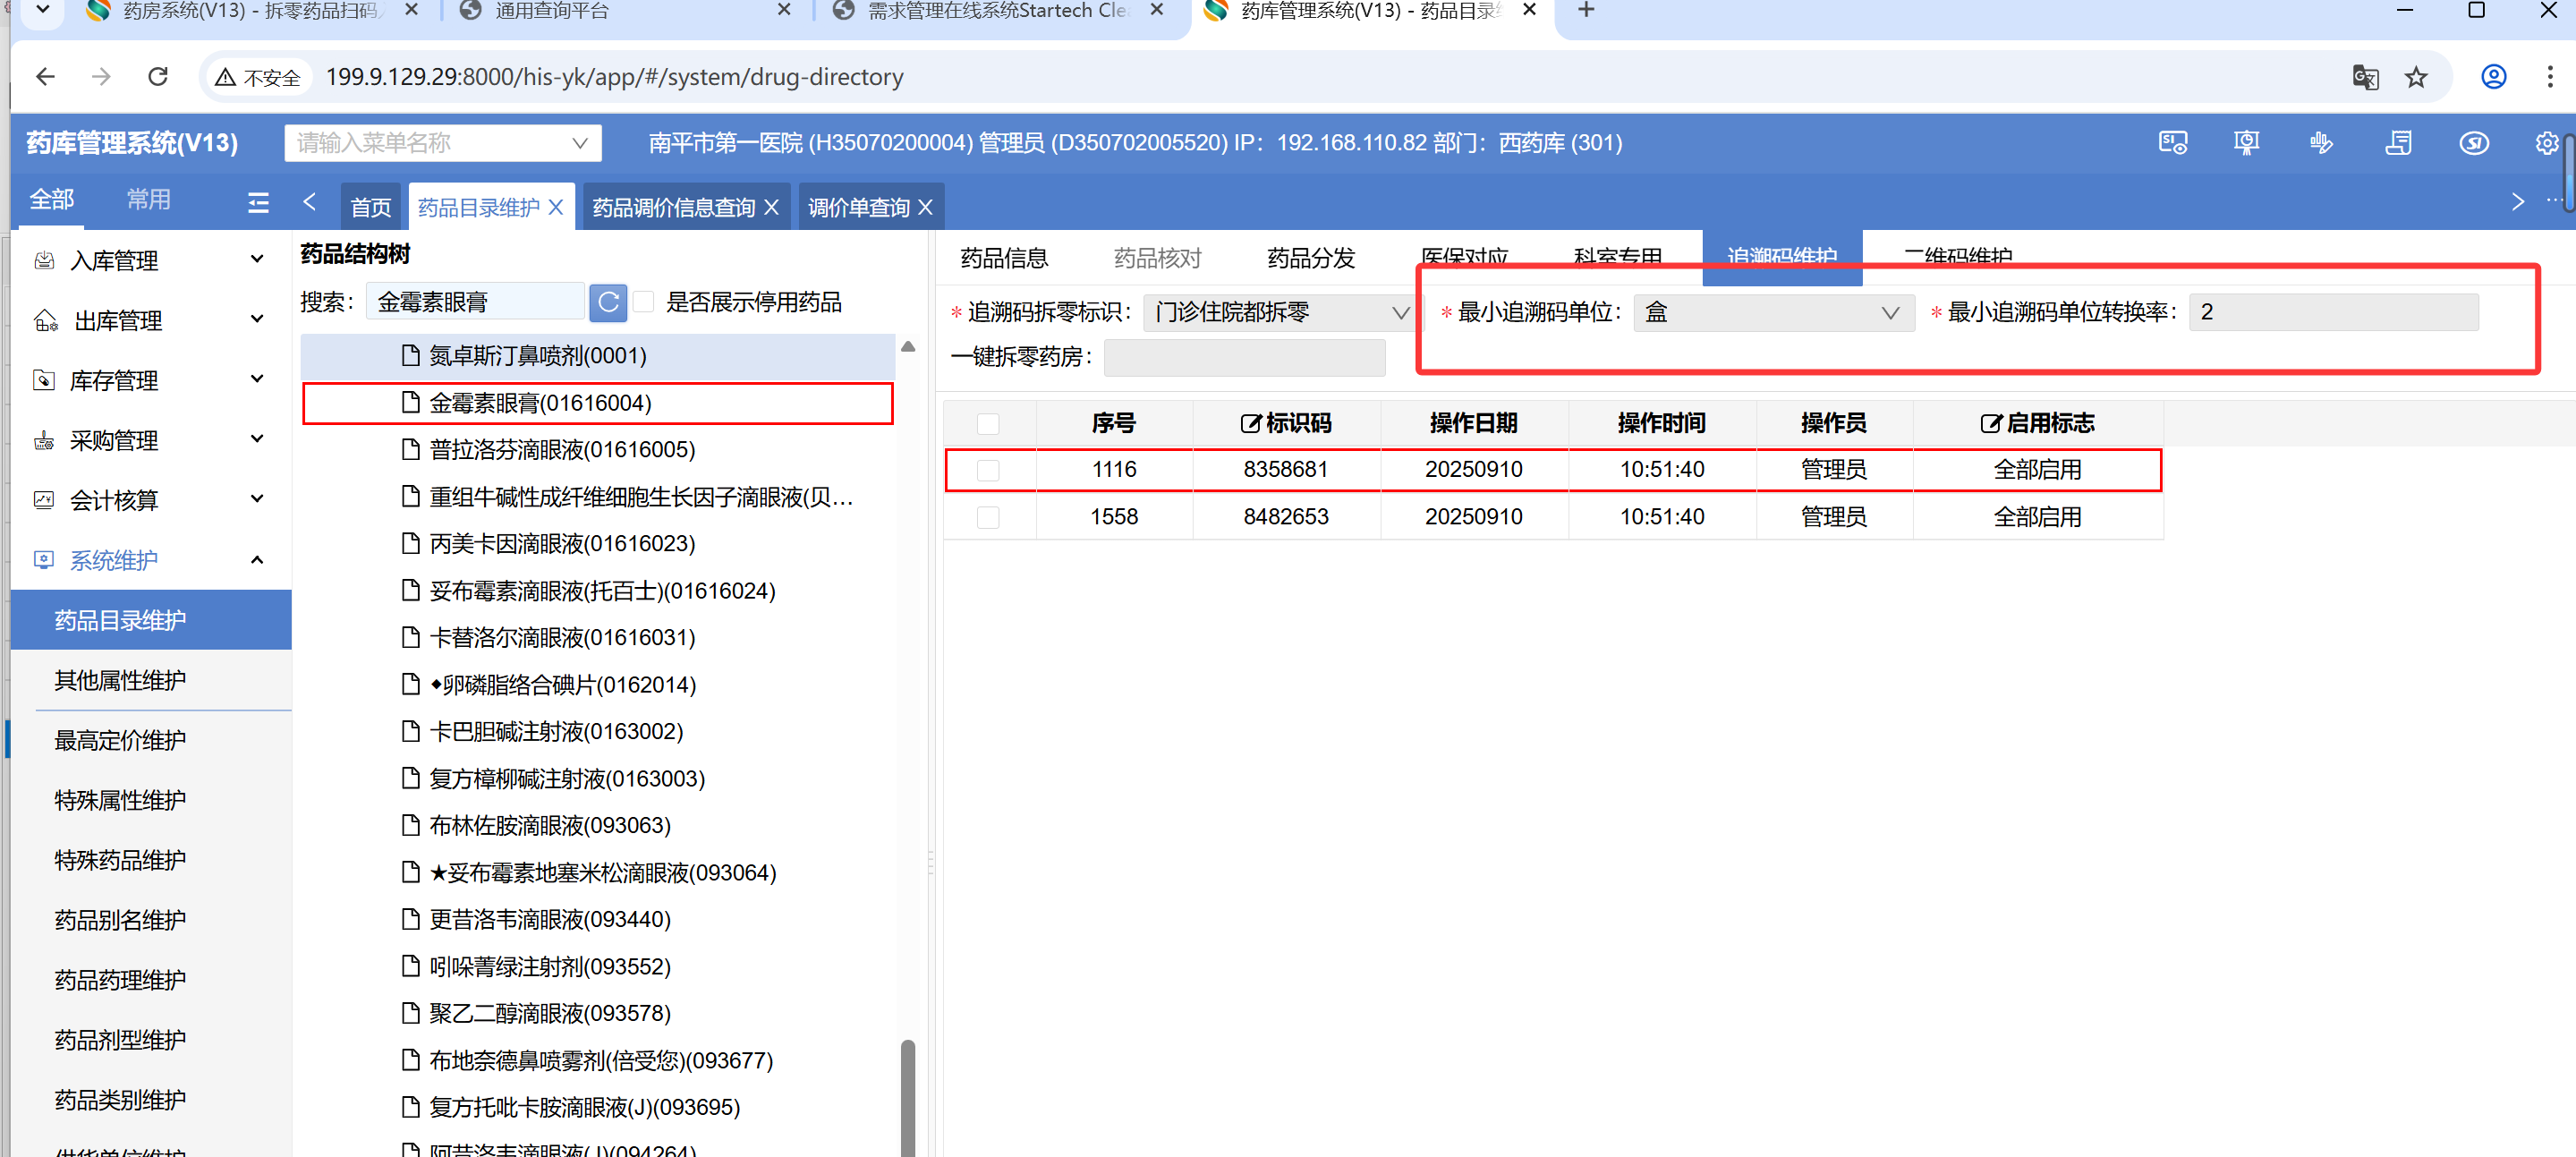Click the left arrow before tab strip
Viewport: 2576px width, 1157px height.
pyautogui.click(x=309, y=203)
